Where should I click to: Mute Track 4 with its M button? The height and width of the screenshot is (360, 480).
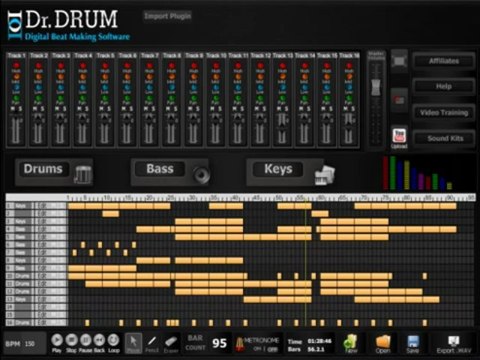(79, 109)
